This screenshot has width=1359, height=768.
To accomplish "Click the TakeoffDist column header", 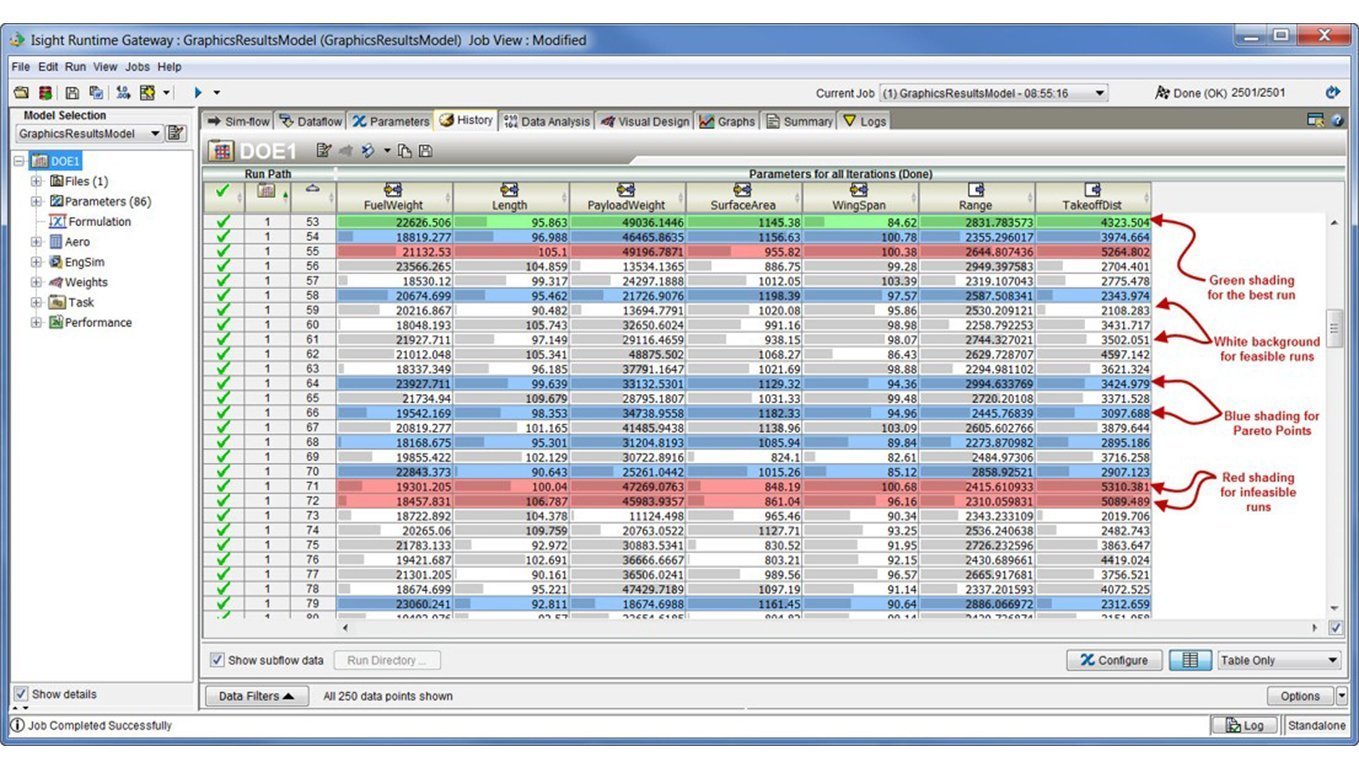I will point(1092,197).
